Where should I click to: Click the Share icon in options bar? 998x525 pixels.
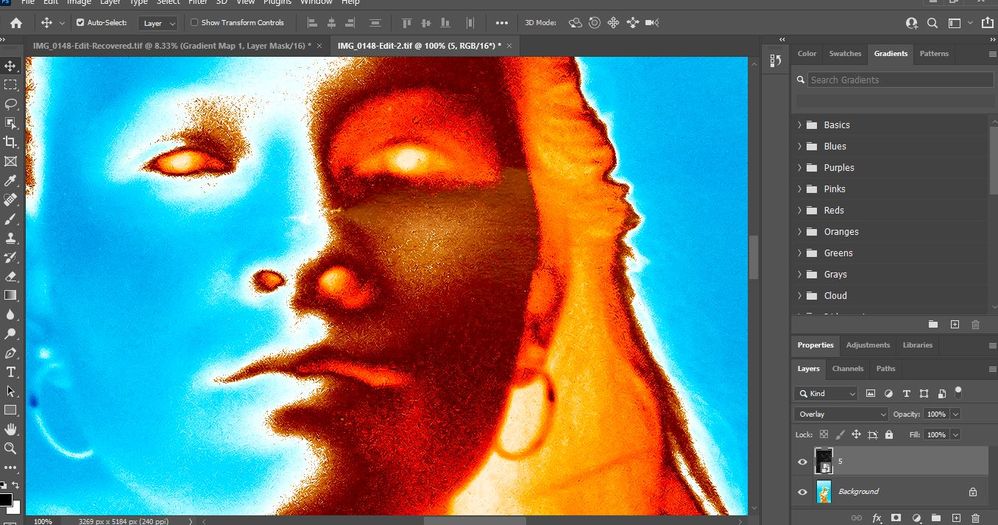(x=988, y=23)
